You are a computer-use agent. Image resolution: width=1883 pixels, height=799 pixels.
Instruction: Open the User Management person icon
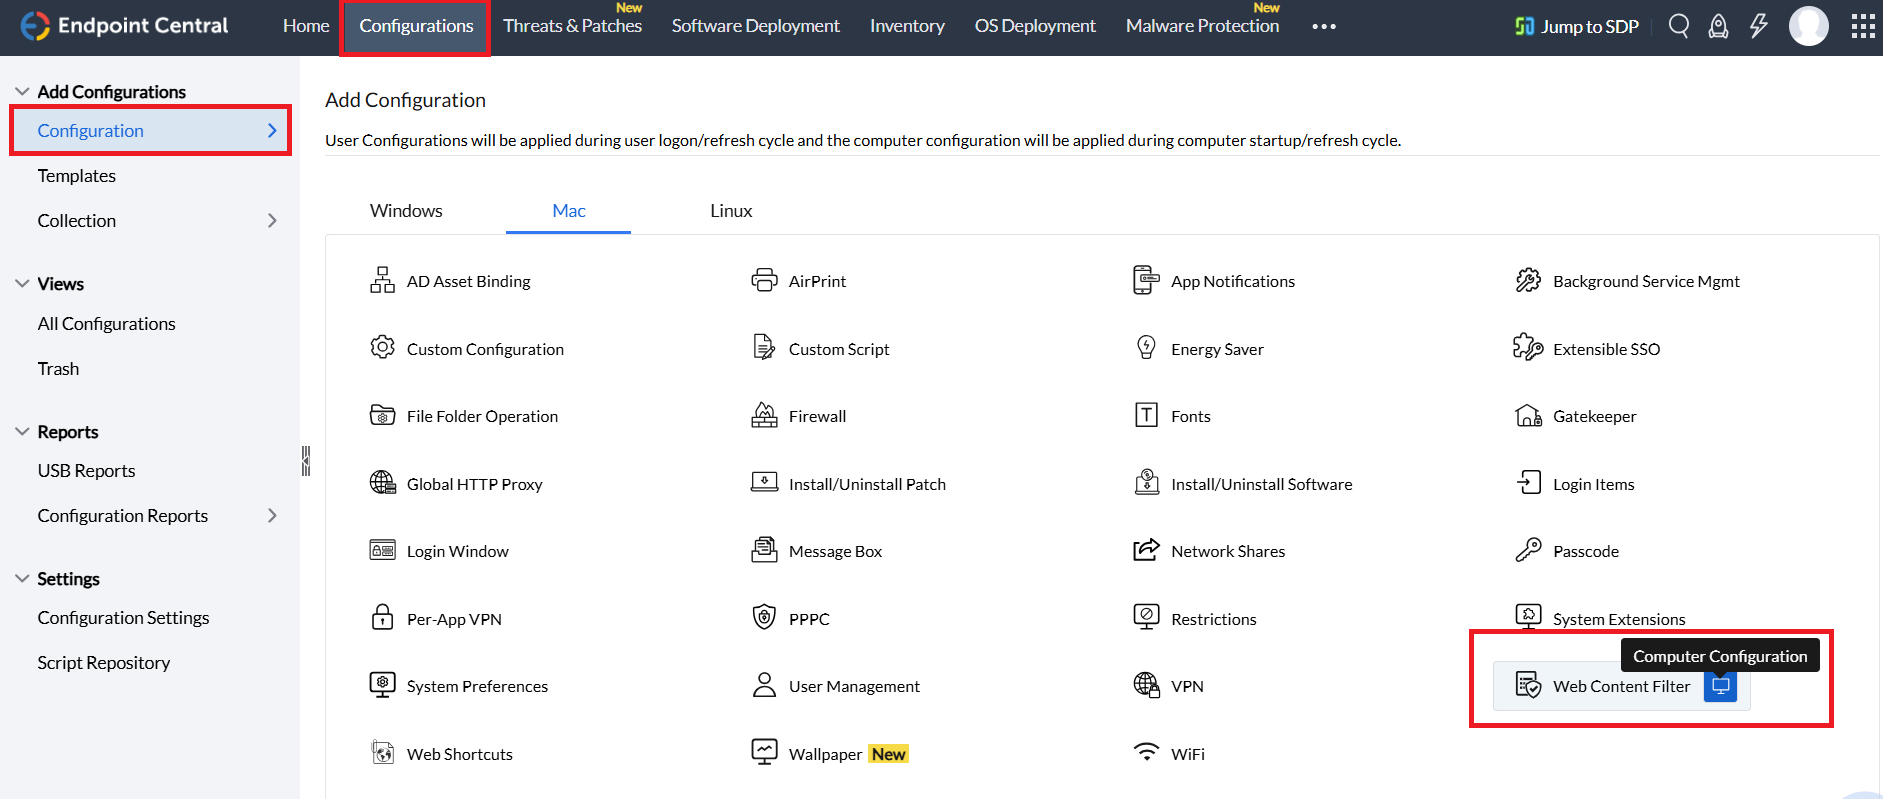click(x=764, y=685)
